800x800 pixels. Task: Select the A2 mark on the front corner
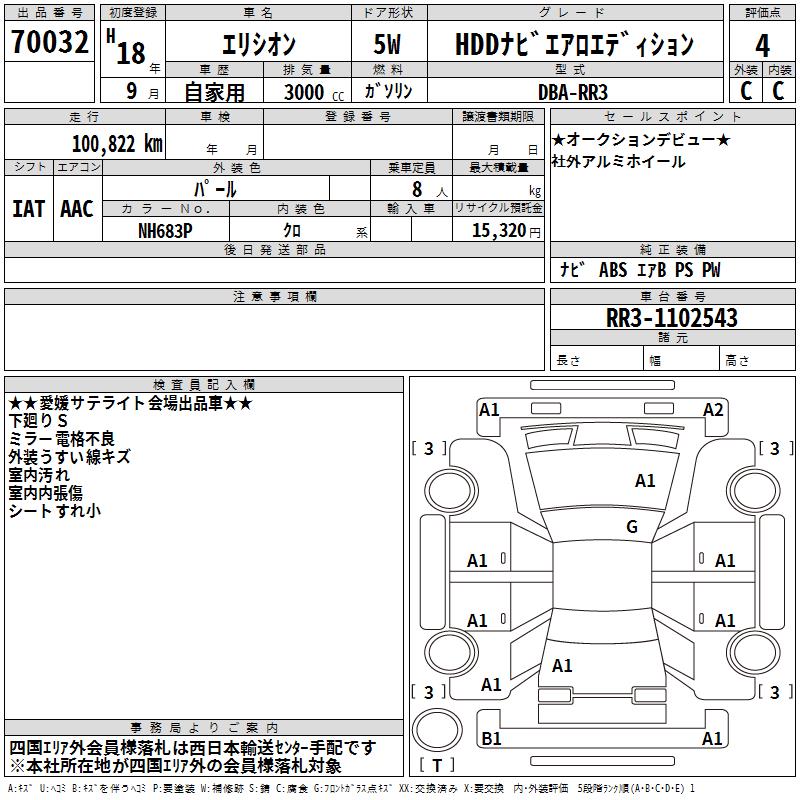[713, 410]
